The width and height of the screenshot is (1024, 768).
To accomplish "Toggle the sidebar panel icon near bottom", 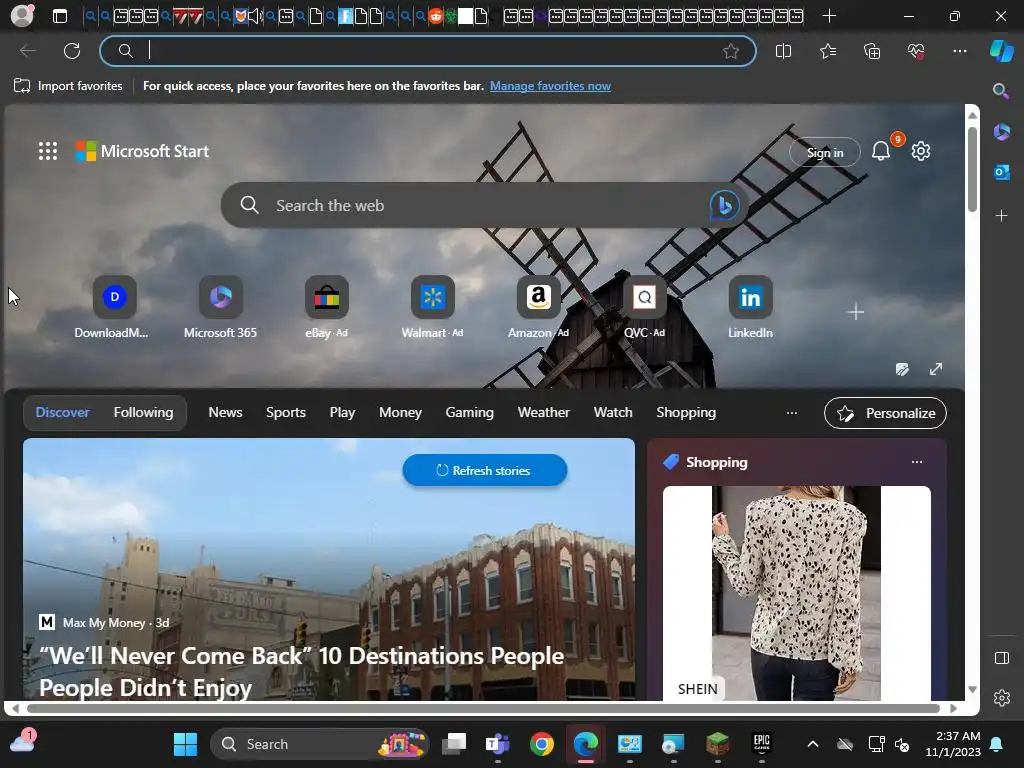I will point(1002,658).
